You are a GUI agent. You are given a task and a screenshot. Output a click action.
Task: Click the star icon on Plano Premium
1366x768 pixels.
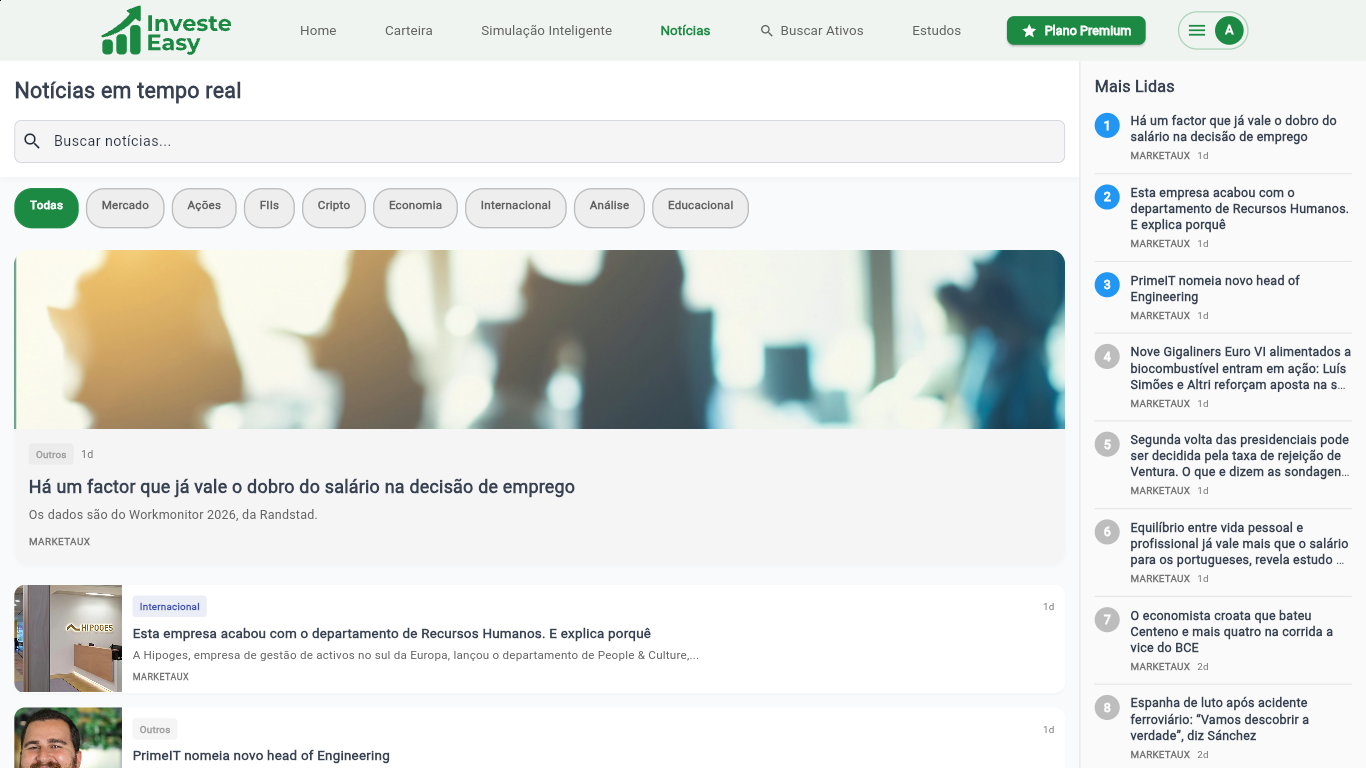(x=1029, y=31)
